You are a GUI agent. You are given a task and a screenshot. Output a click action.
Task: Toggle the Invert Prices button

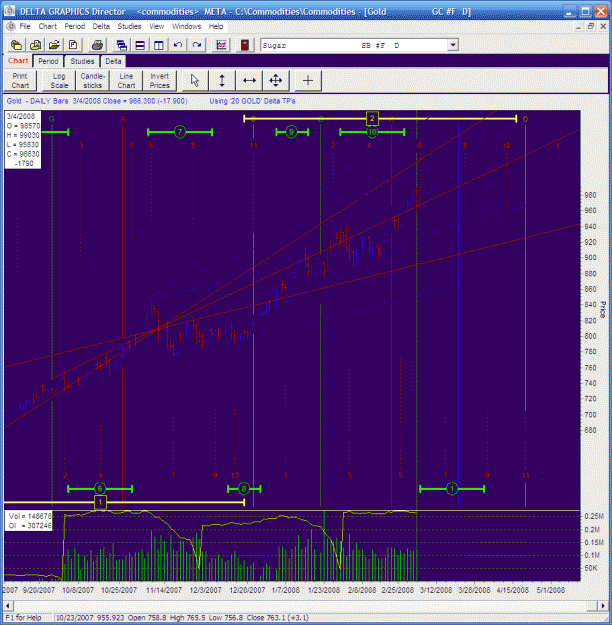coord(159,81)
